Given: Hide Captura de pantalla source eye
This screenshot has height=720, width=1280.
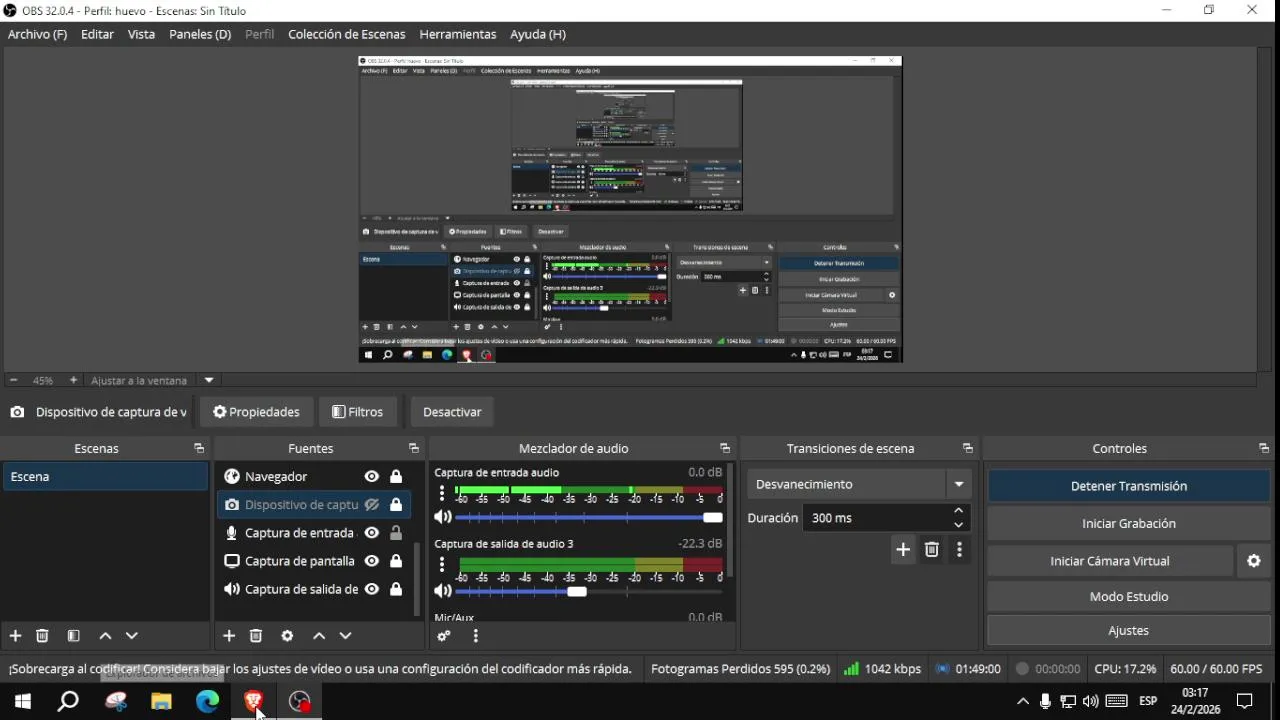Looking at the screenshot, I should point(371,561).
